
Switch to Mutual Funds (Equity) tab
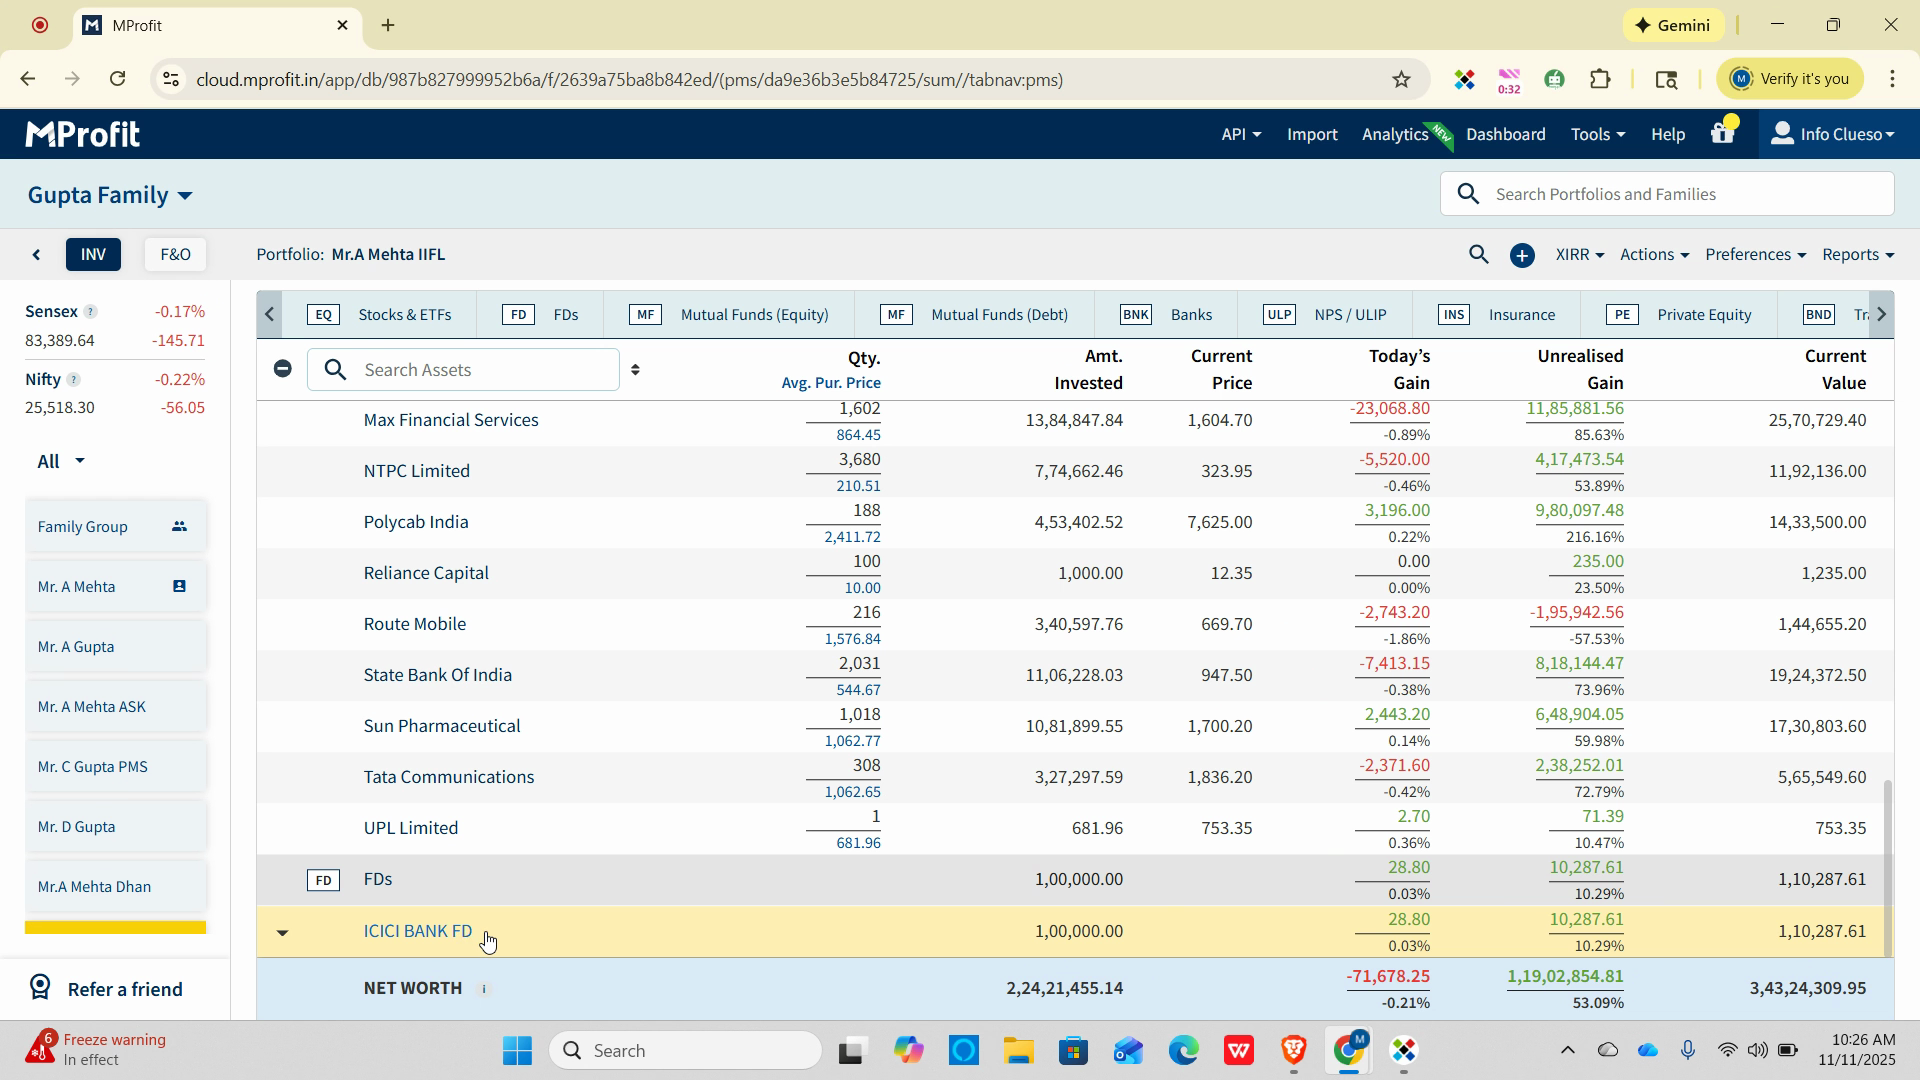coord(753,315)
